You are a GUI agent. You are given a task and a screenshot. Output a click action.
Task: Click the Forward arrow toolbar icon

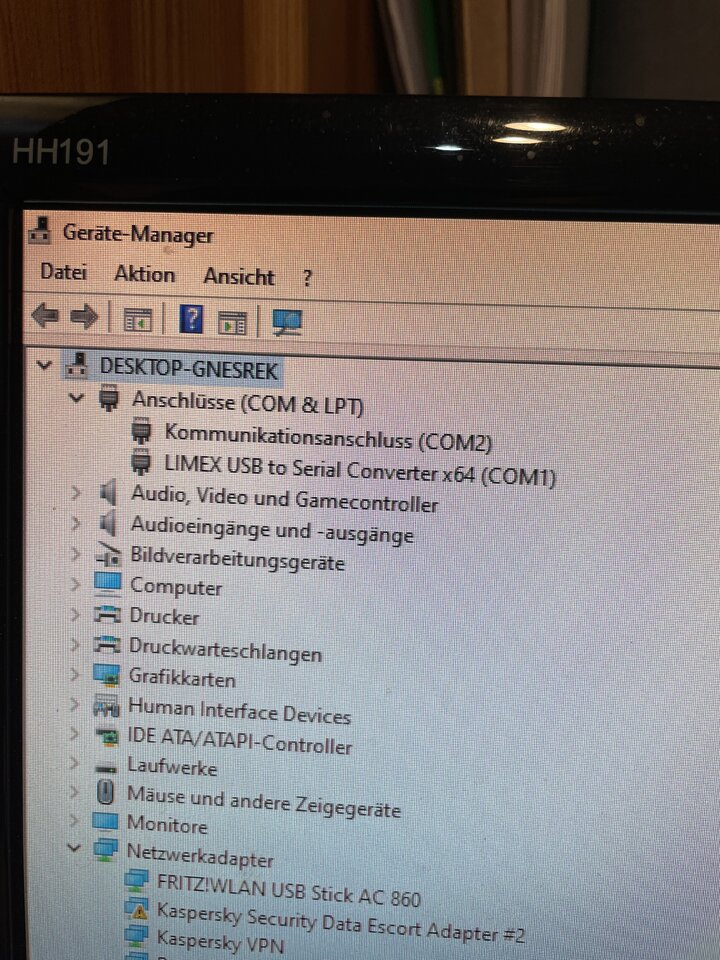pyautogui.click(x=84, y=317)
